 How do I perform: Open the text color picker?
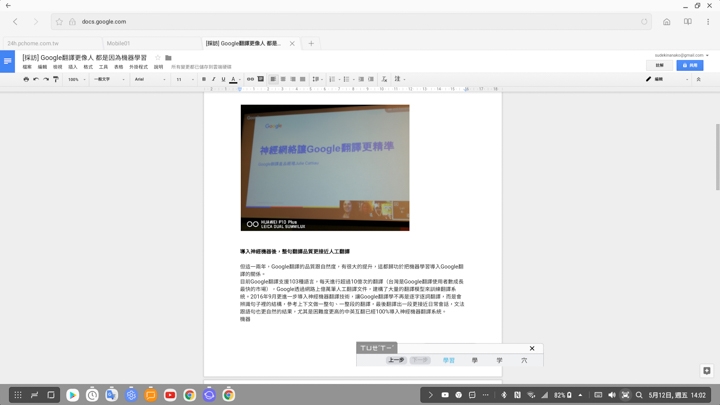[233, 79]
